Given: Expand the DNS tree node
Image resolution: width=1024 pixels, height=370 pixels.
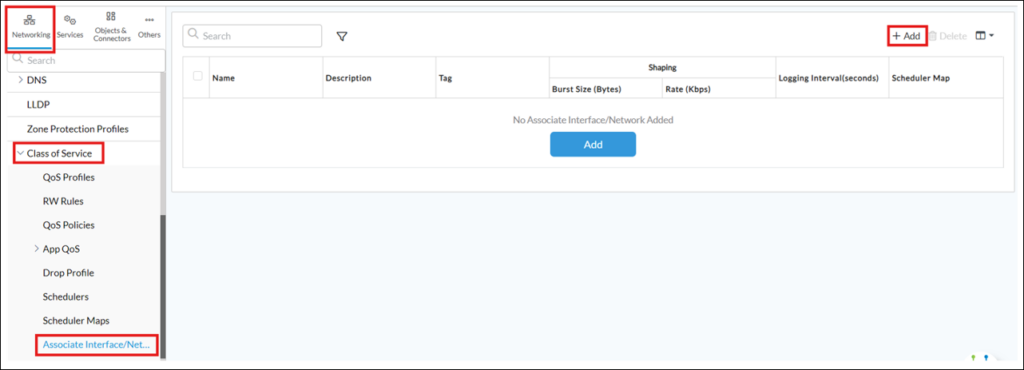Looking at the screenshot, I should (x=20, y=80).
